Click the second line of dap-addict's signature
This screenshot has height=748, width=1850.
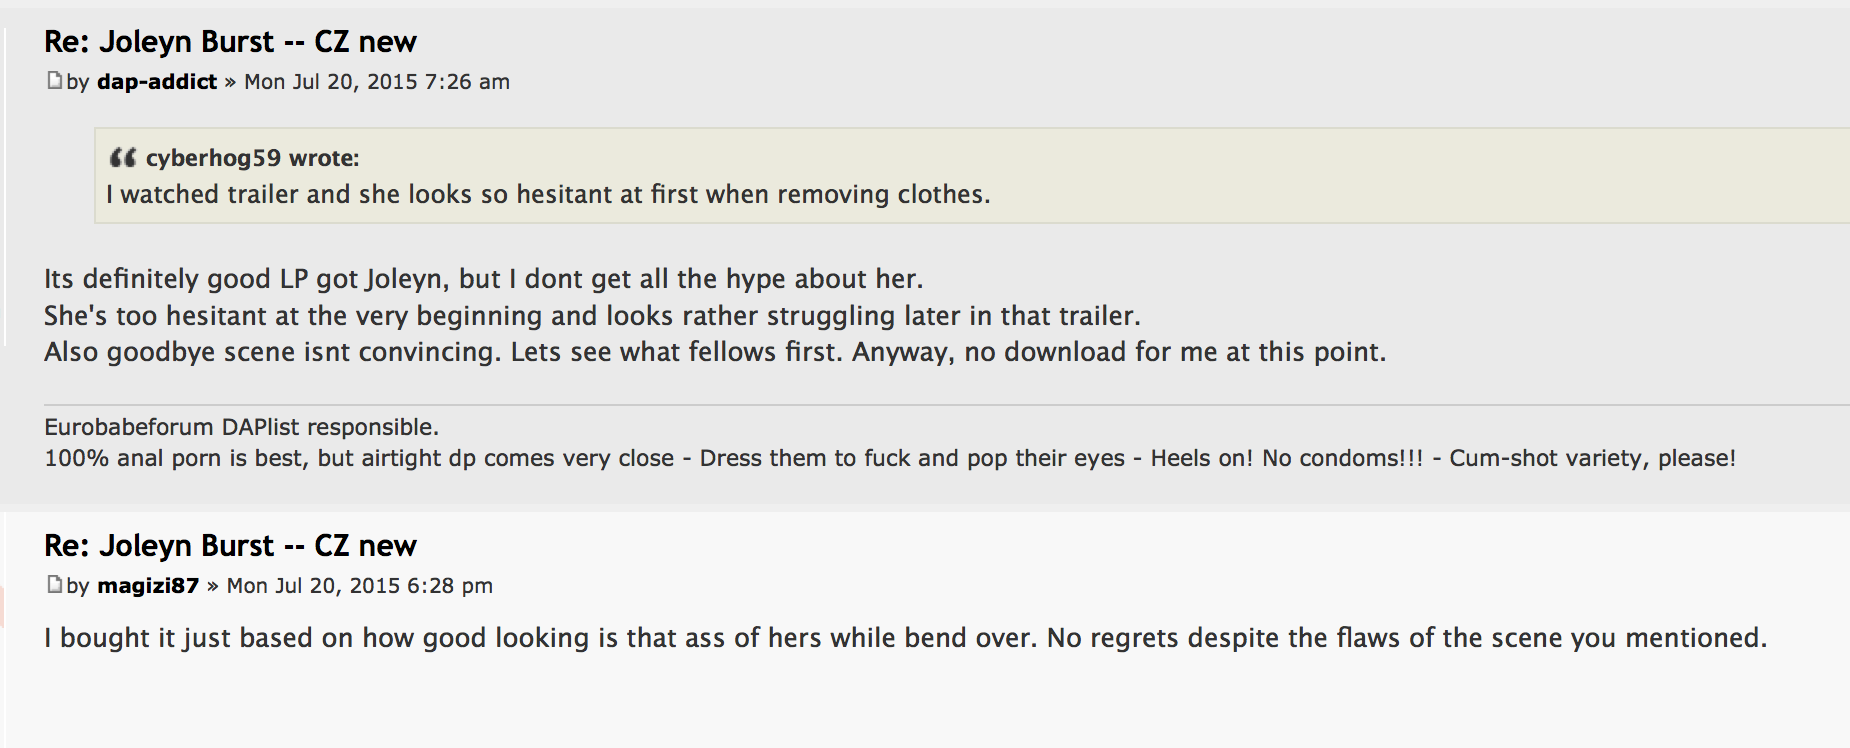[x=890, y=458]
